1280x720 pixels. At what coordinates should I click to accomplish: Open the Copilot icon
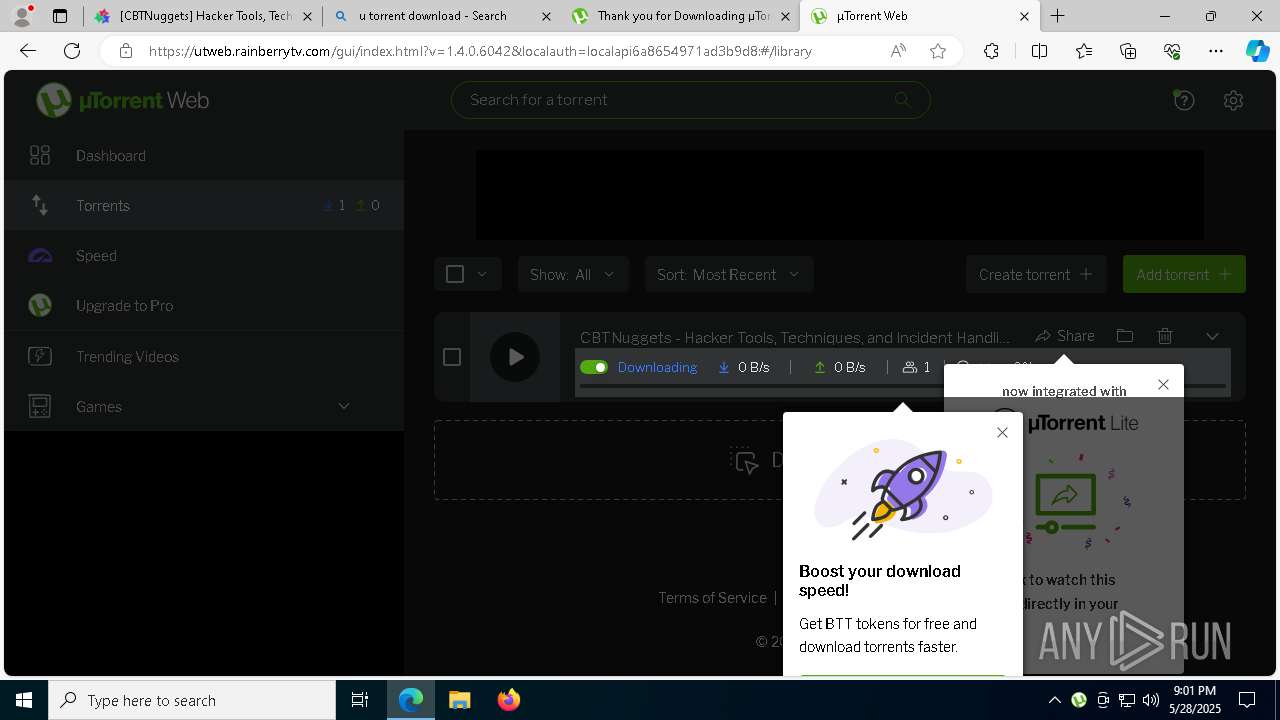(x=1257, y=51)
